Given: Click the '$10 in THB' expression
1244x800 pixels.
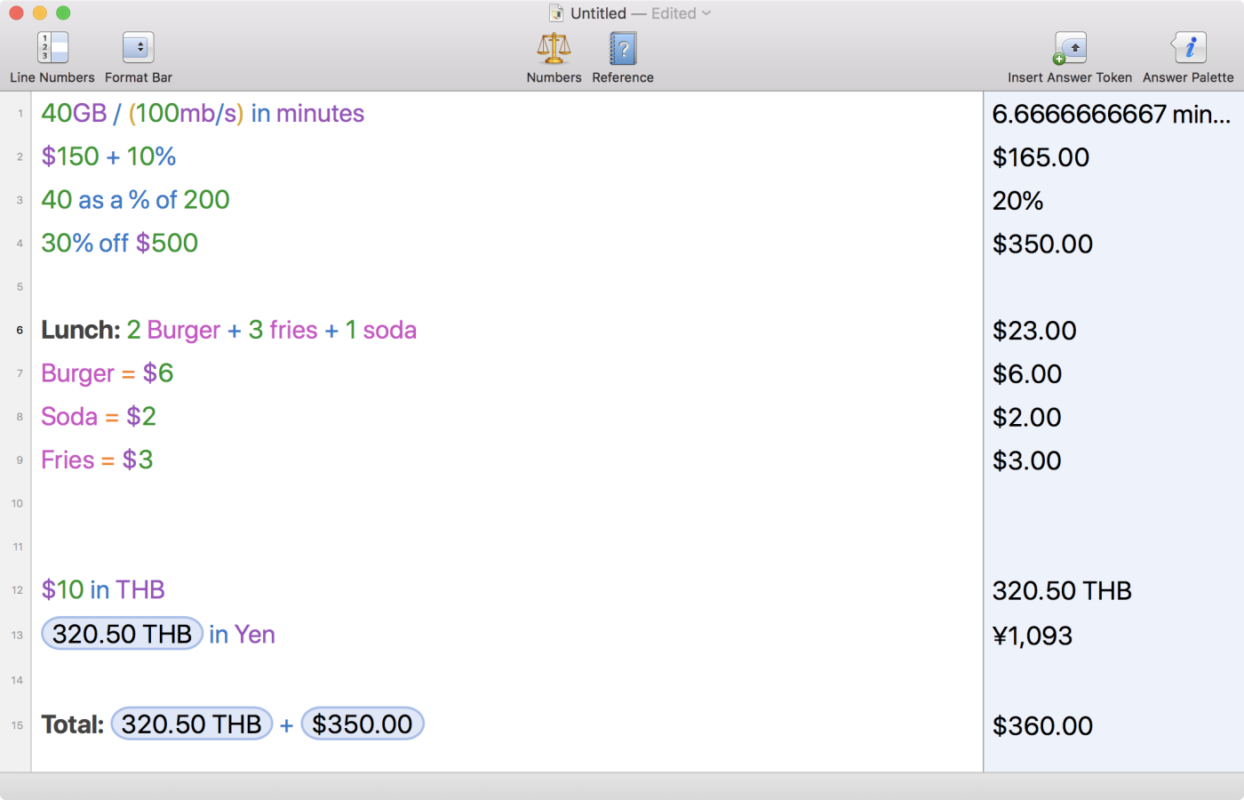Looking at the screenshot, I should point(102,590).
